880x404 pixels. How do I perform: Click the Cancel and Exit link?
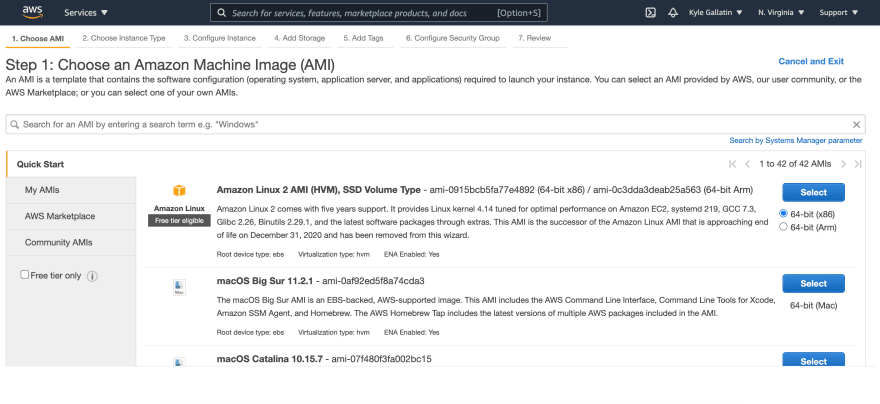coord(811,61)
